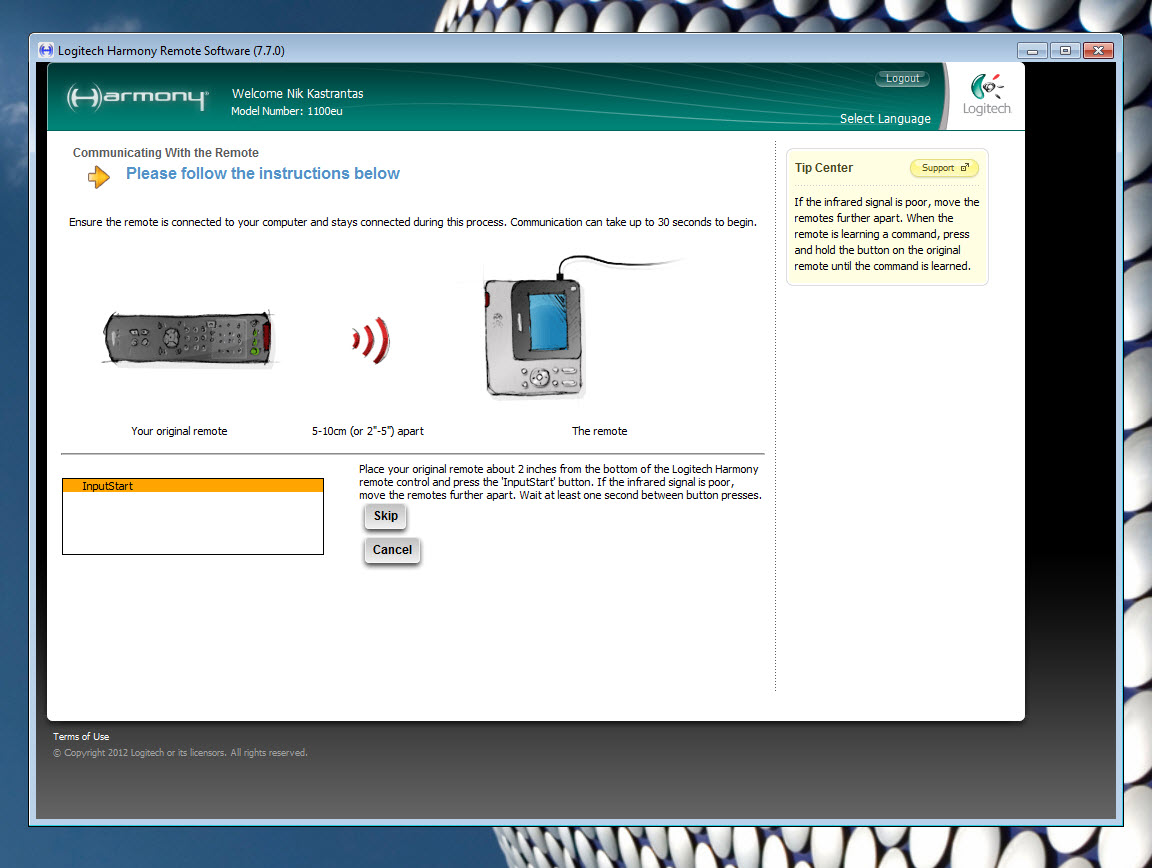Cancel the remote learning process

392,550
